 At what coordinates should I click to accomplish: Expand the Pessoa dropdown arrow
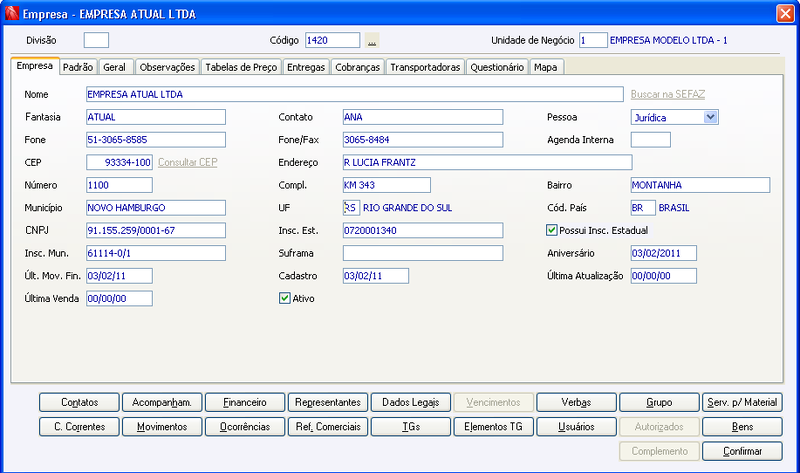point(711,117)
